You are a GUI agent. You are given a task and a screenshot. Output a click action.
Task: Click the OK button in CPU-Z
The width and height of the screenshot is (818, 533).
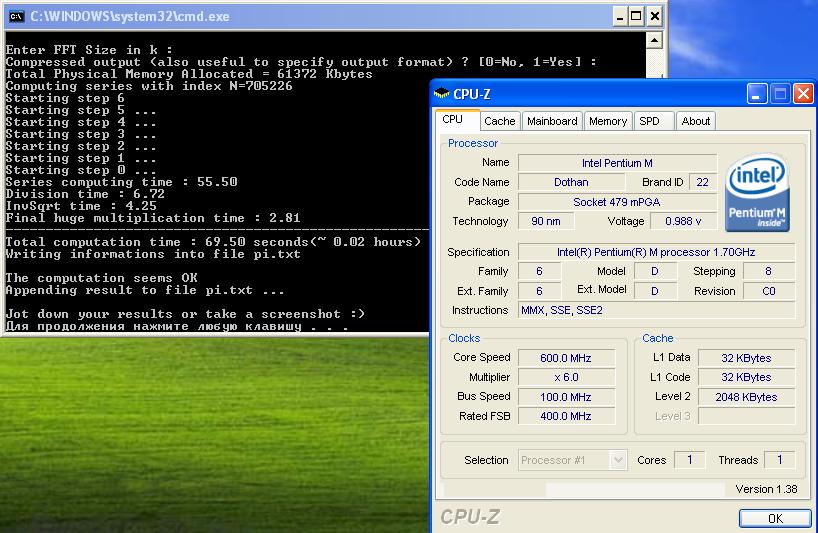(775, 518)
